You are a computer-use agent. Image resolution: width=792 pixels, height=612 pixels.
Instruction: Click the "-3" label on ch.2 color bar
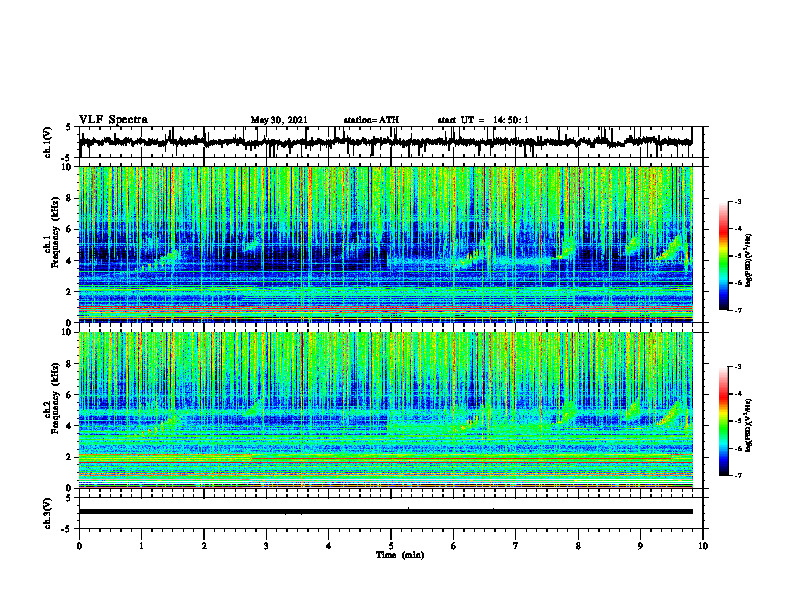pyautogui.click(x=738, y=367)
